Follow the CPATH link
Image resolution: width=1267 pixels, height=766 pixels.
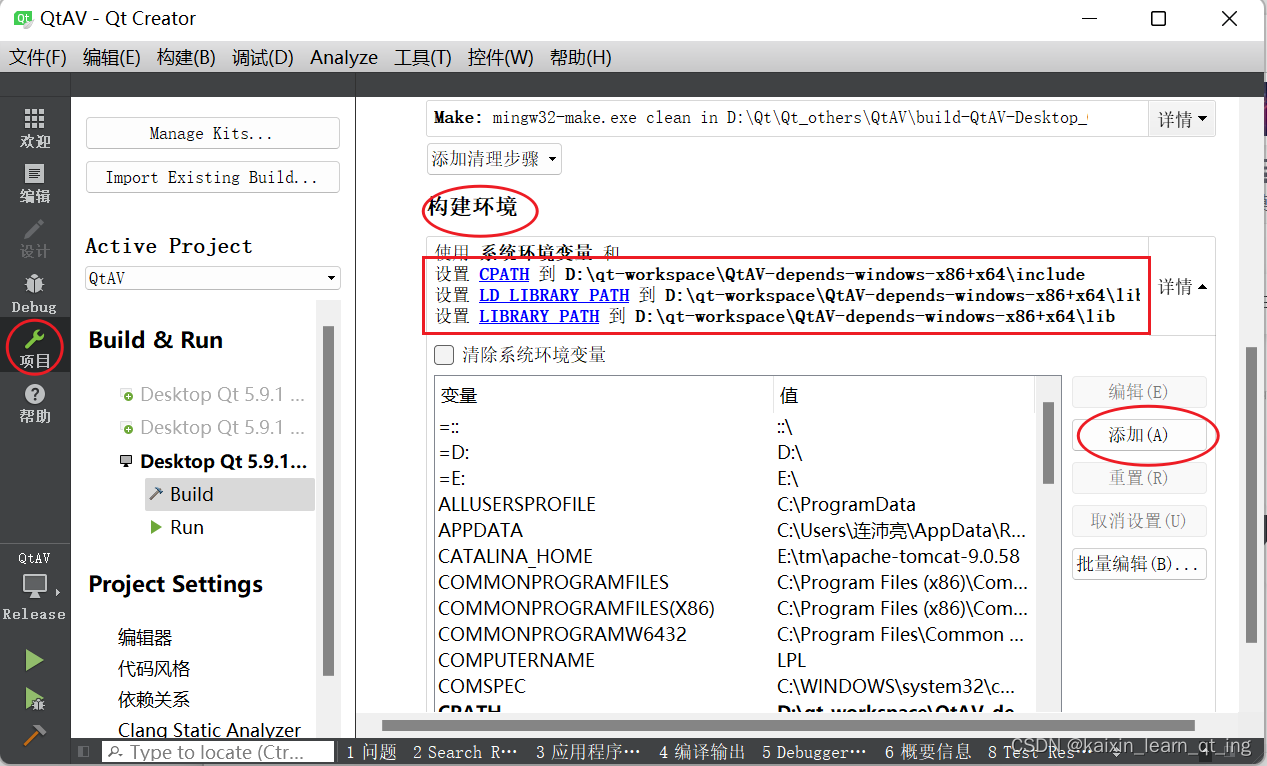[x=504, y=274]
